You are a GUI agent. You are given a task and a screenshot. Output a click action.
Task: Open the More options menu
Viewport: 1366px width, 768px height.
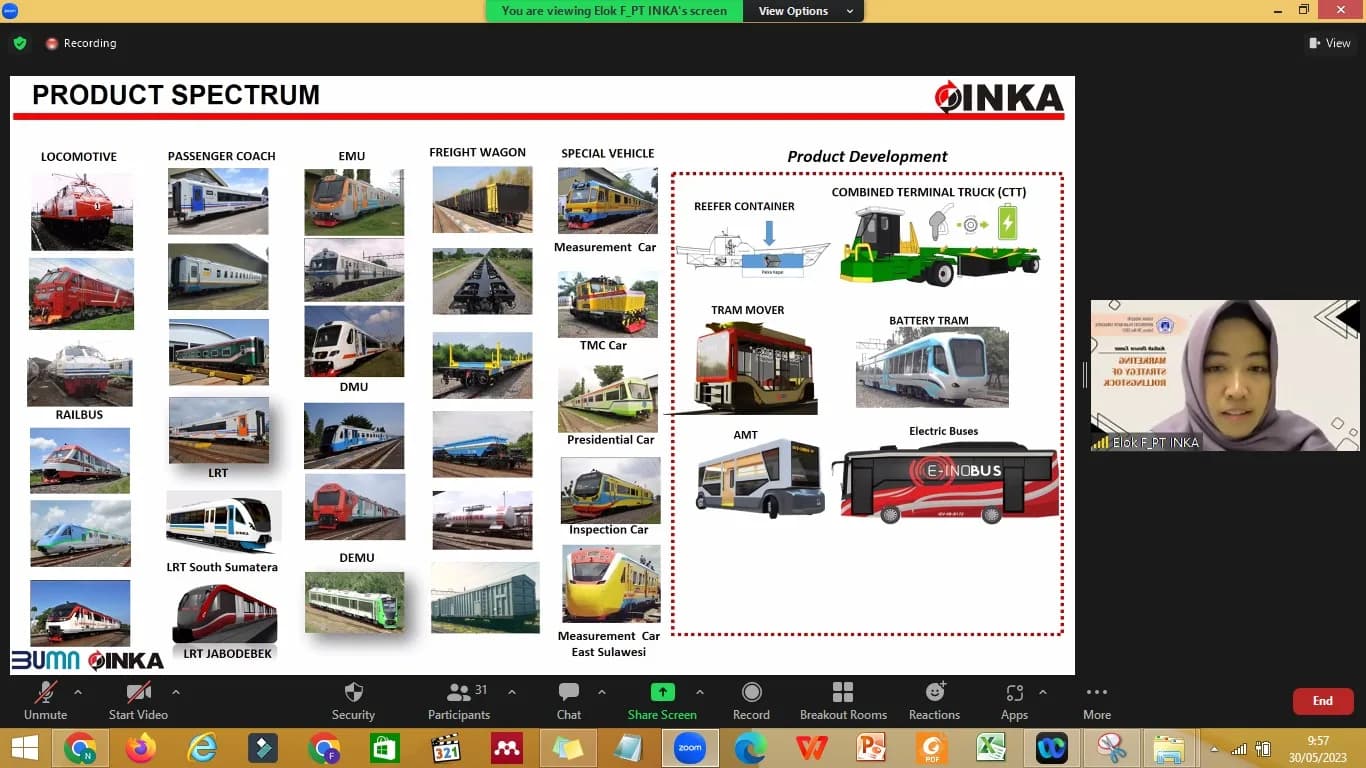[x=1097, y=700]
